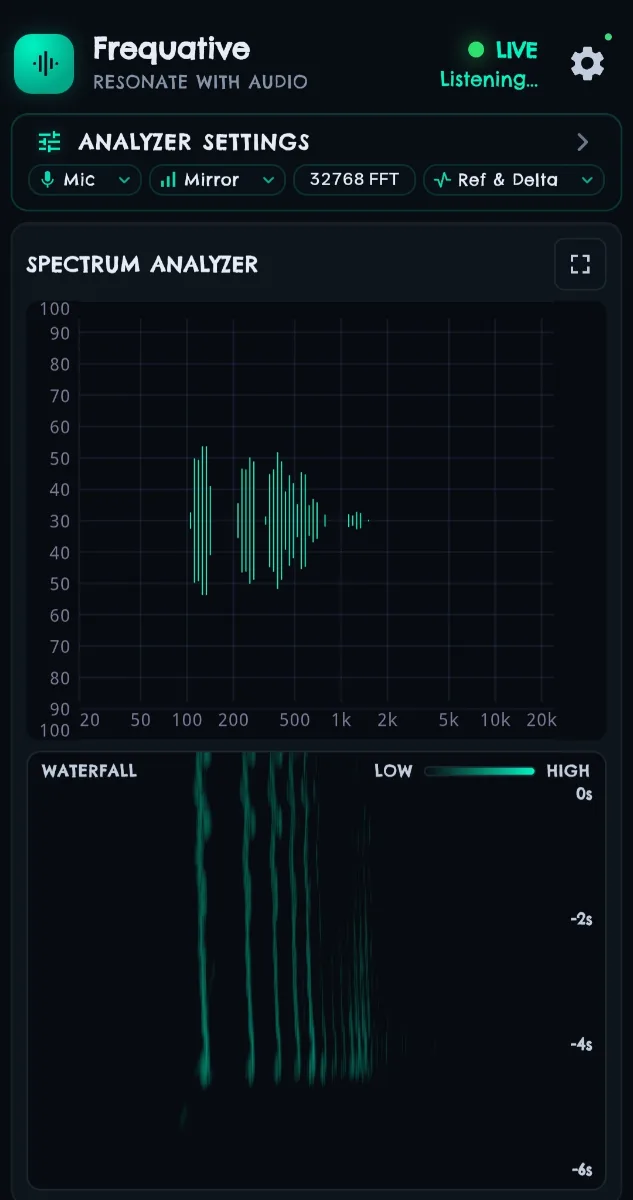Click the 20k frequency axis label

pos(541,720)
